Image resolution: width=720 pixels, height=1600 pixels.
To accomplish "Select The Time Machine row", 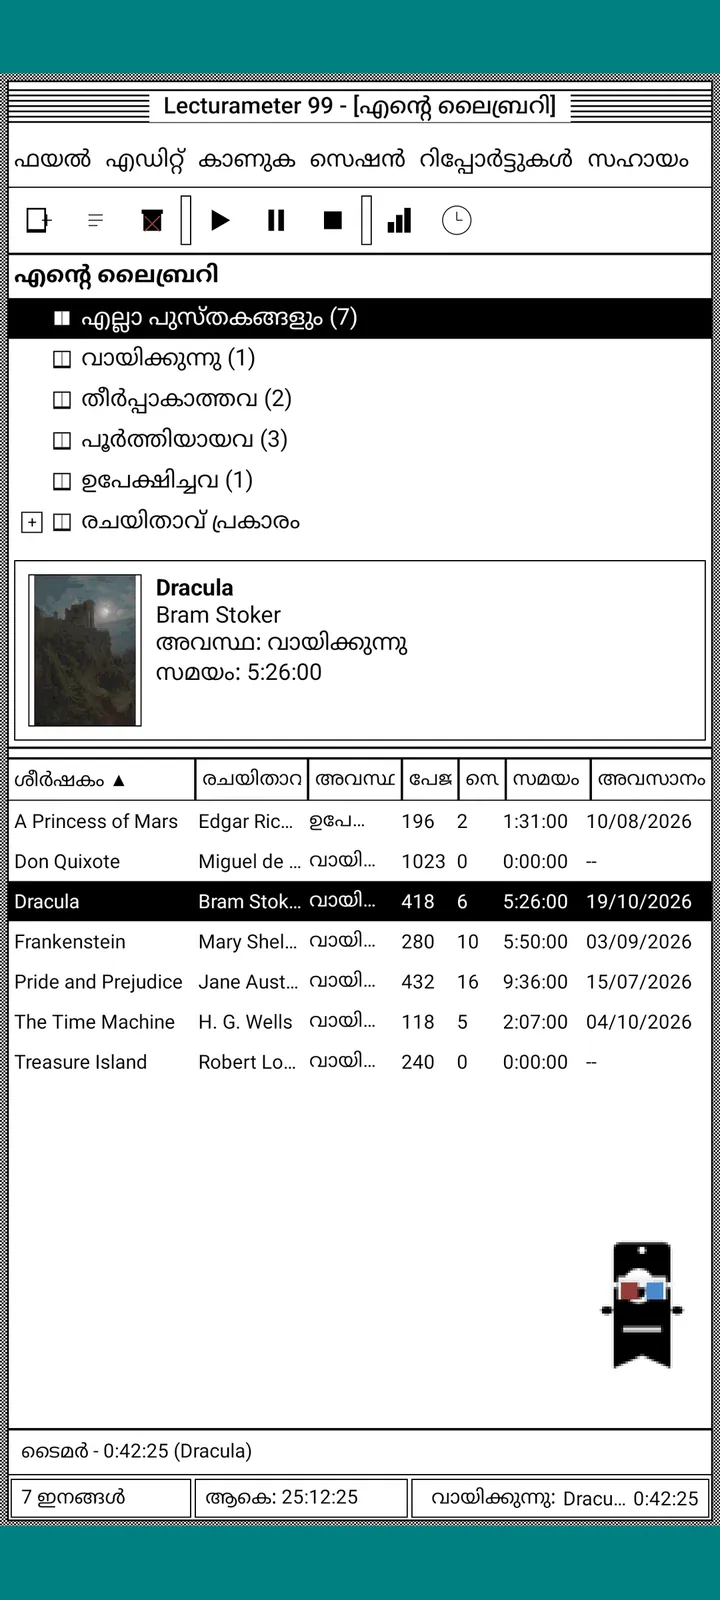I will point(360,1022).
